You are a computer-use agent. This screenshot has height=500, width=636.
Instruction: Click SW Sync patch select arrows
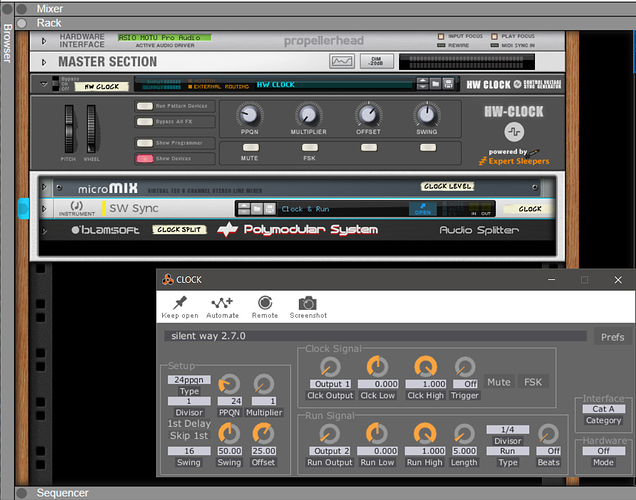[244, 209]
